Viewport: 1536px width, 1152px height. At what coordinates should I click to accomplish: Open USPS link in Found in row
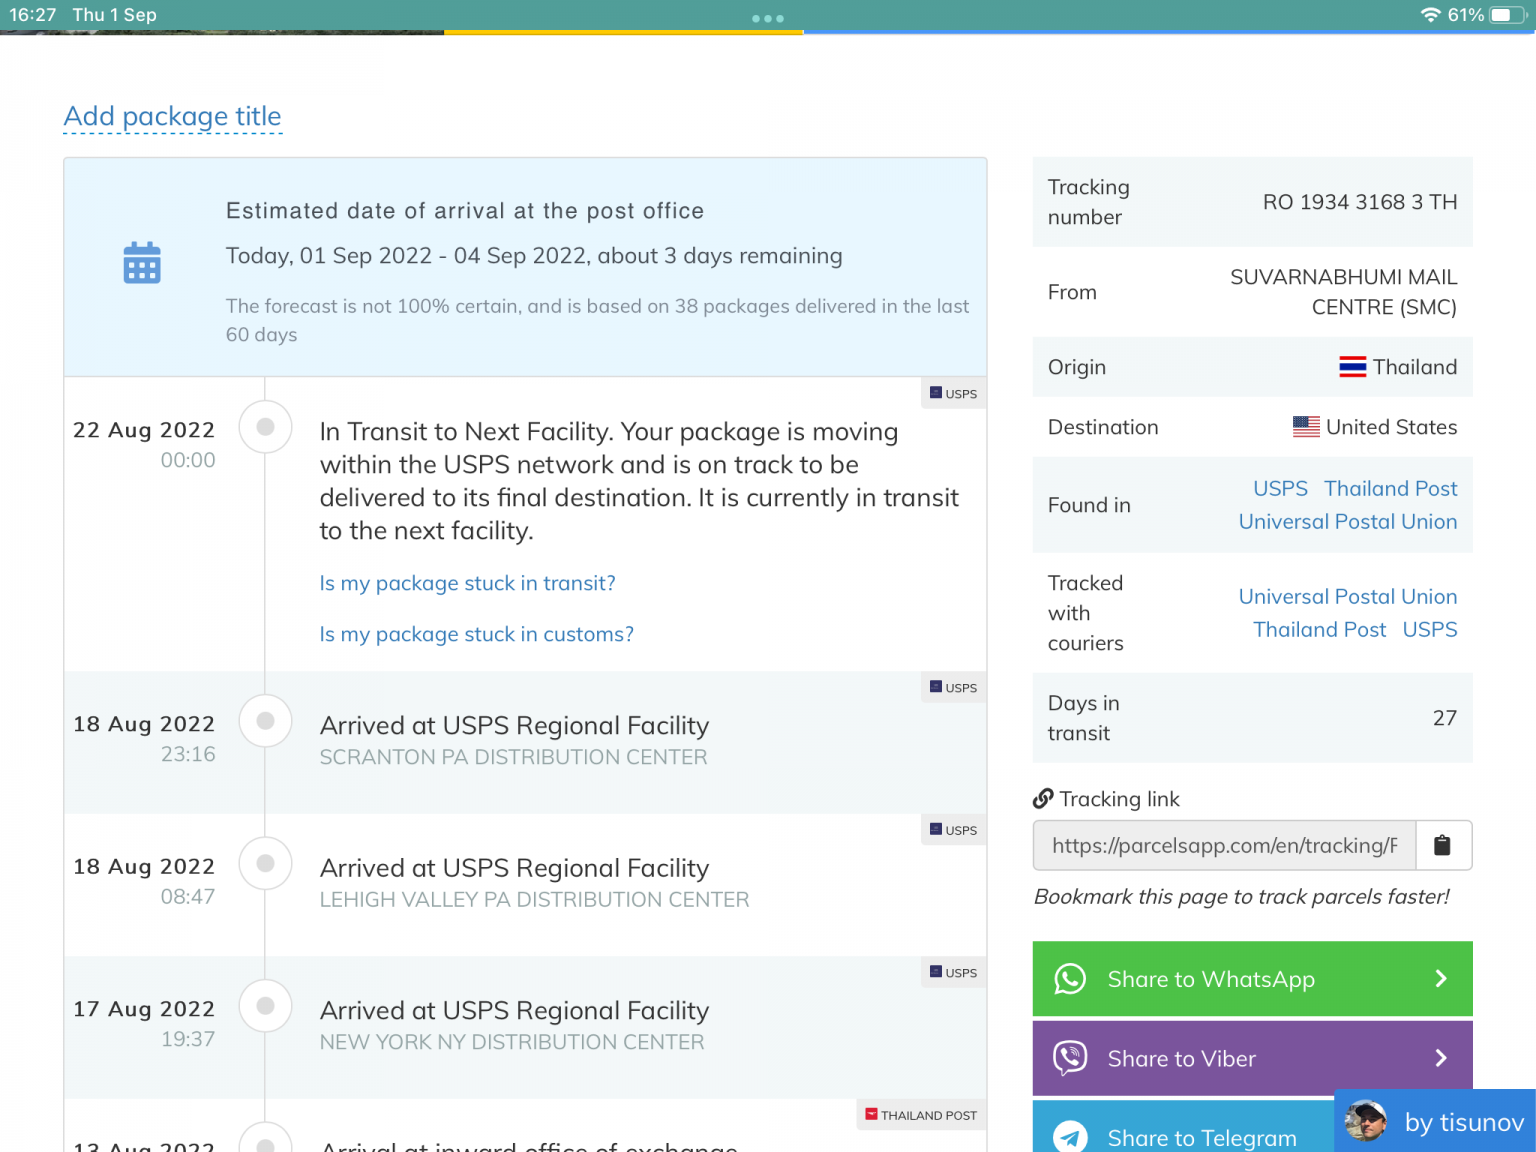pyautogui.click(x=1280, y=488)
